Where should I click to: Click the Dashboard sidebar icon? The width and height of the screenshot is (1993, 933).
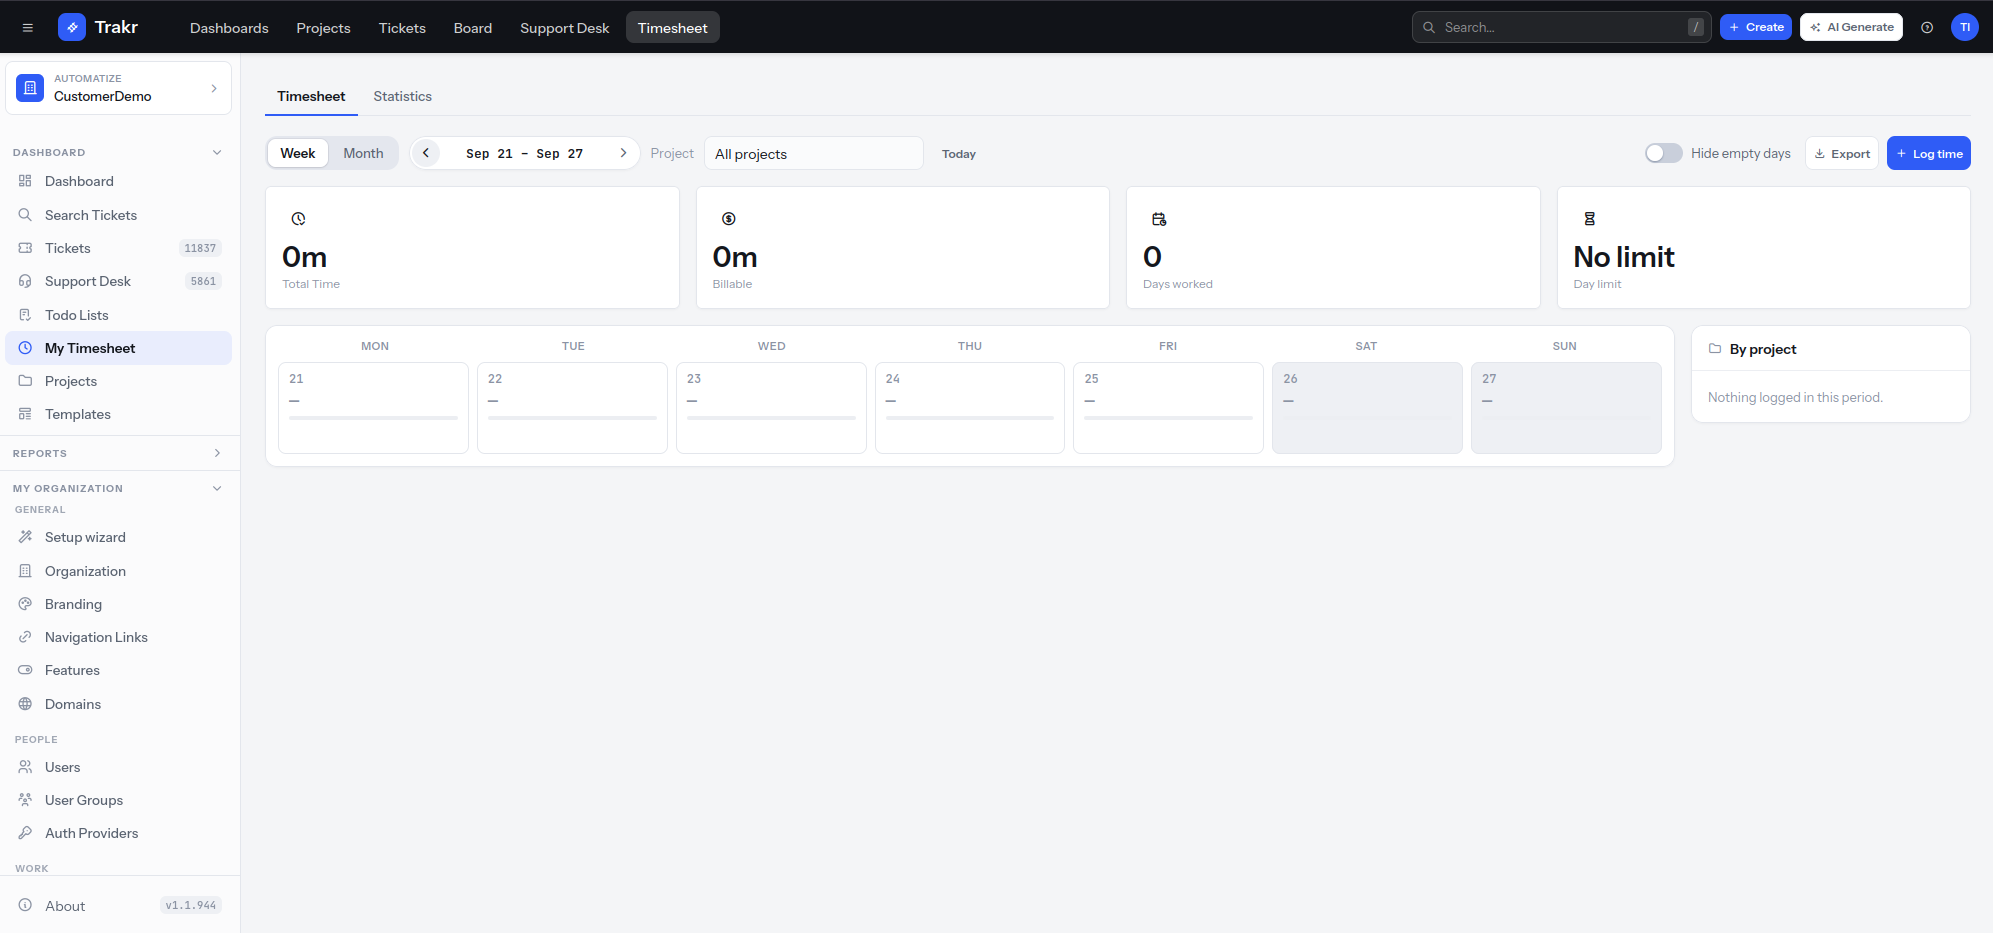pyautogui.click(x=26, y=181)
